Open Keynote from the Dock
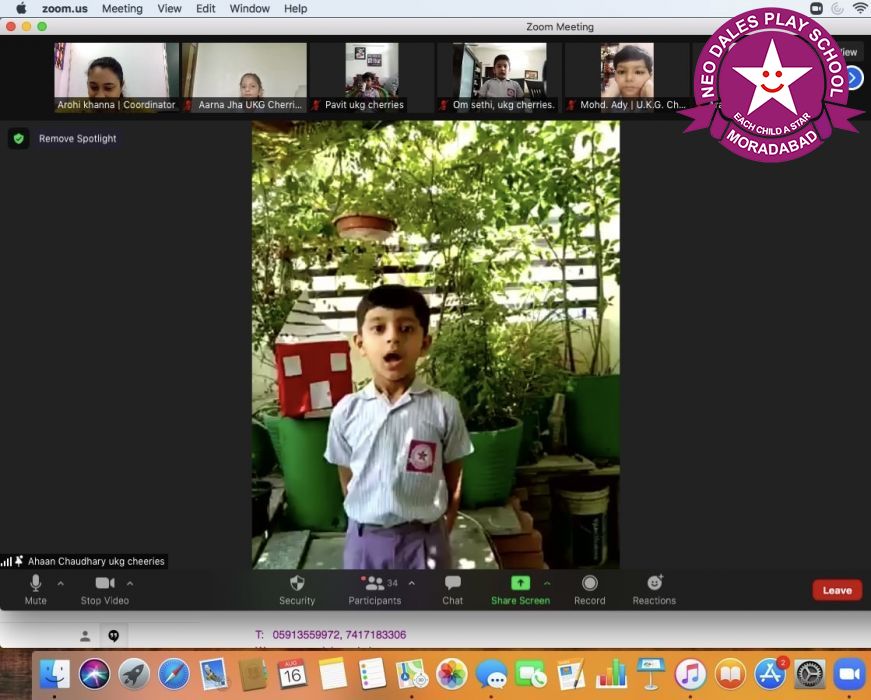The width and height of the screenshot is (871, 700). (650, 674)
